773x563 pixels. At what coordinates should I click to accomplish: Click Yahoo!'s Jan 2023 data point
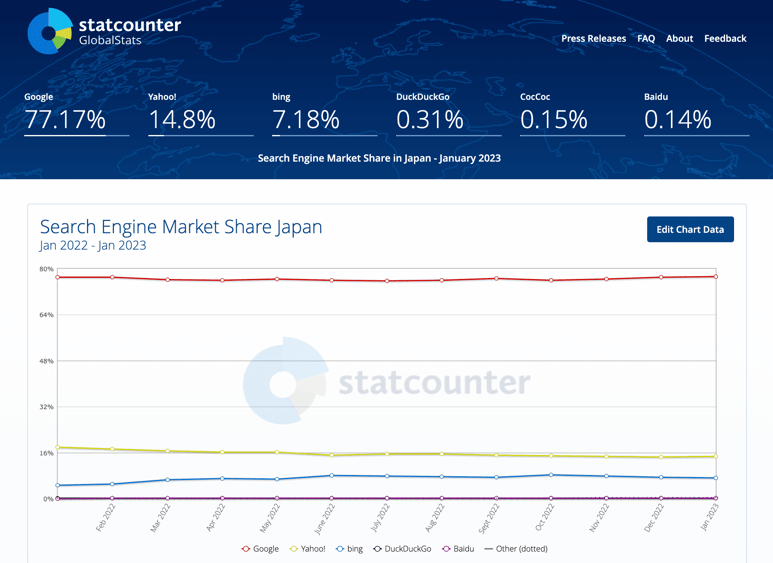pyautogui.click(x=716, y=457)
